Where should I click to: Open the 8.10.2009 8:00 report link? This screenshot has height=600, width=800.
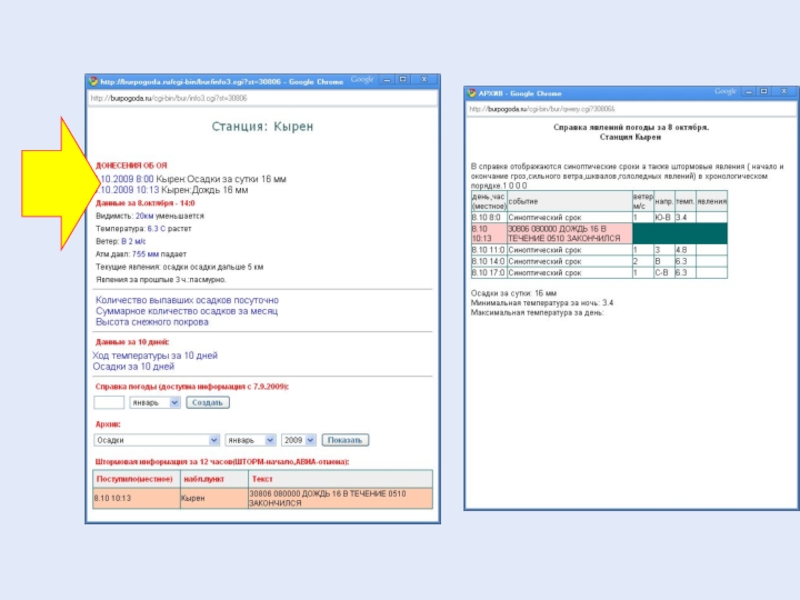tap(126, 179)
